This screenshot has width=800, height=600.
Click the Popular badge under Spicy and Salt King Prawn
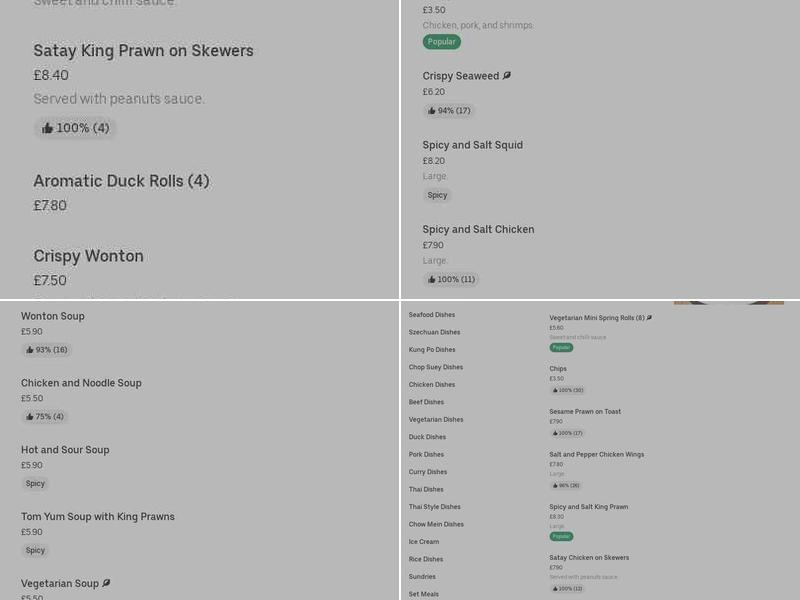[561, 536]
